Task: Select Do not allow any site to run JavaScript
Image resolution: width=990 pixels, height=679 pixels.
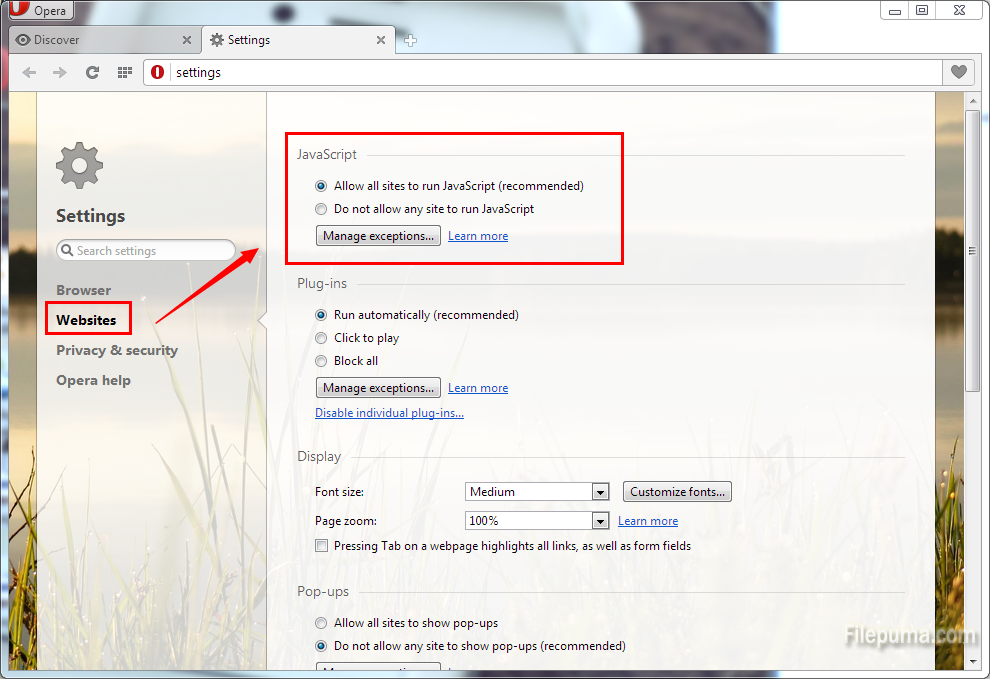Action: [x=321, y=209]
